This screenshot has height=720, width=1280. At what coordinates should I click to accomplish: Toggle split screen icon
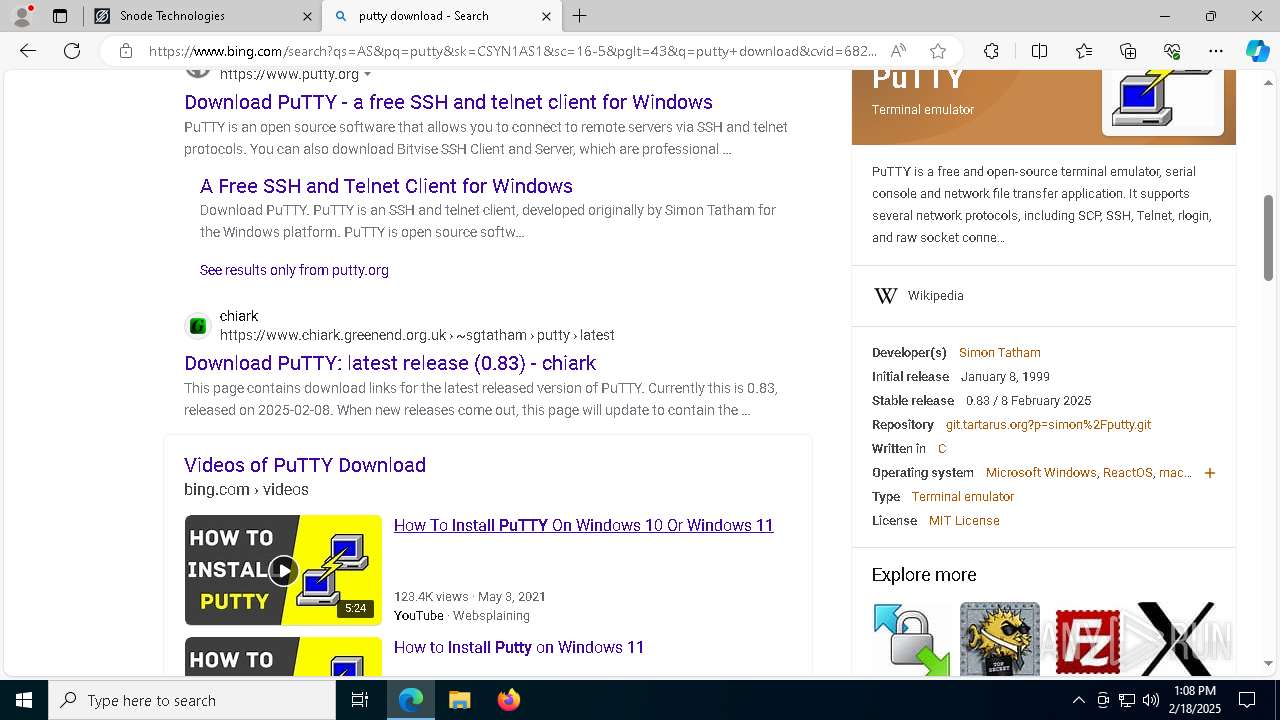(1039, 51)
